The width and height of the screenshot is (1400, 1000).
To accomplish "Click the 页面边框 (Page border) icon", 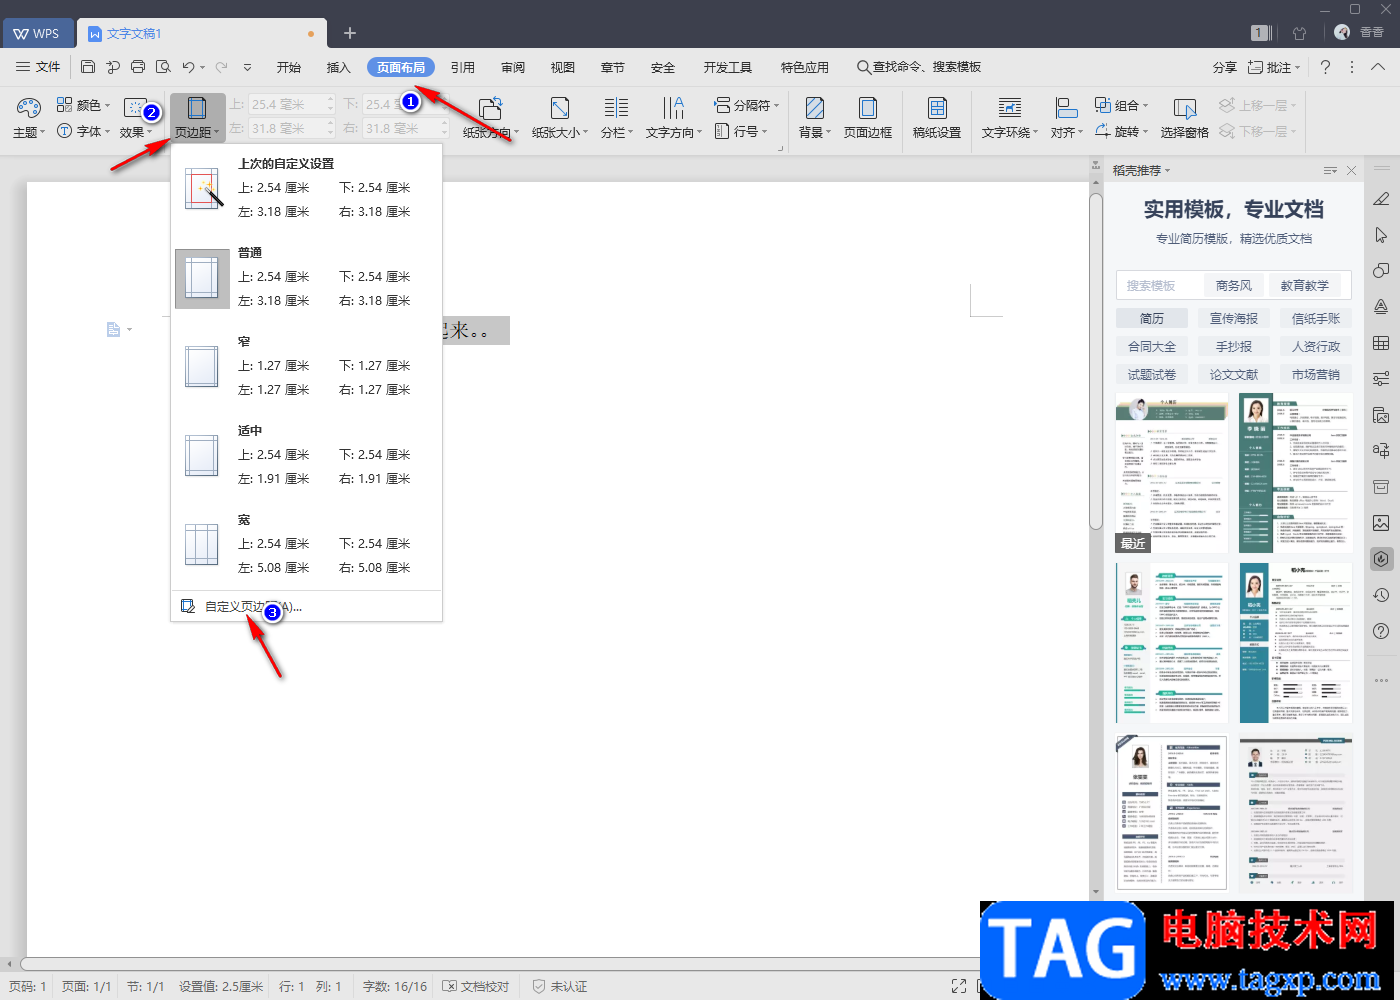I will pos(868,108).
